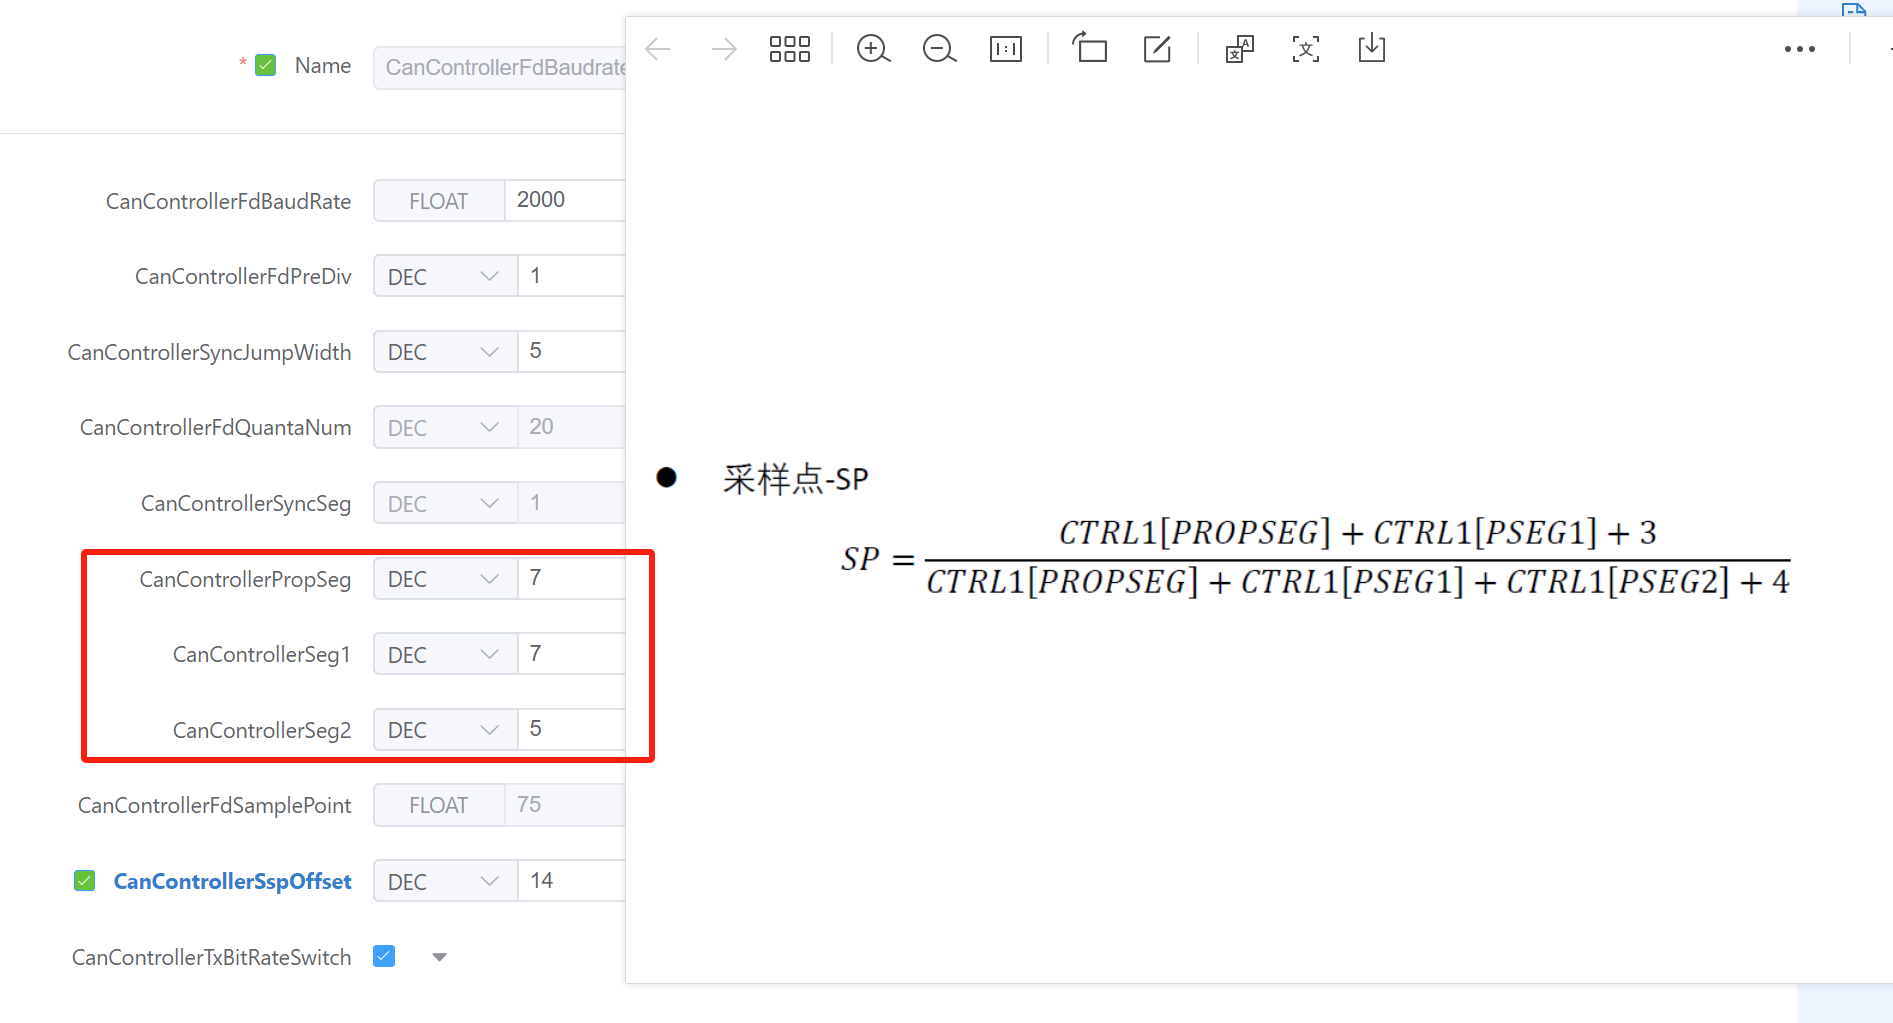The width and height of the screenshot is (1893, 1023).
Task: Click CanControllerSyncSeg value 1 field
Action: click(x=572, y=503)
